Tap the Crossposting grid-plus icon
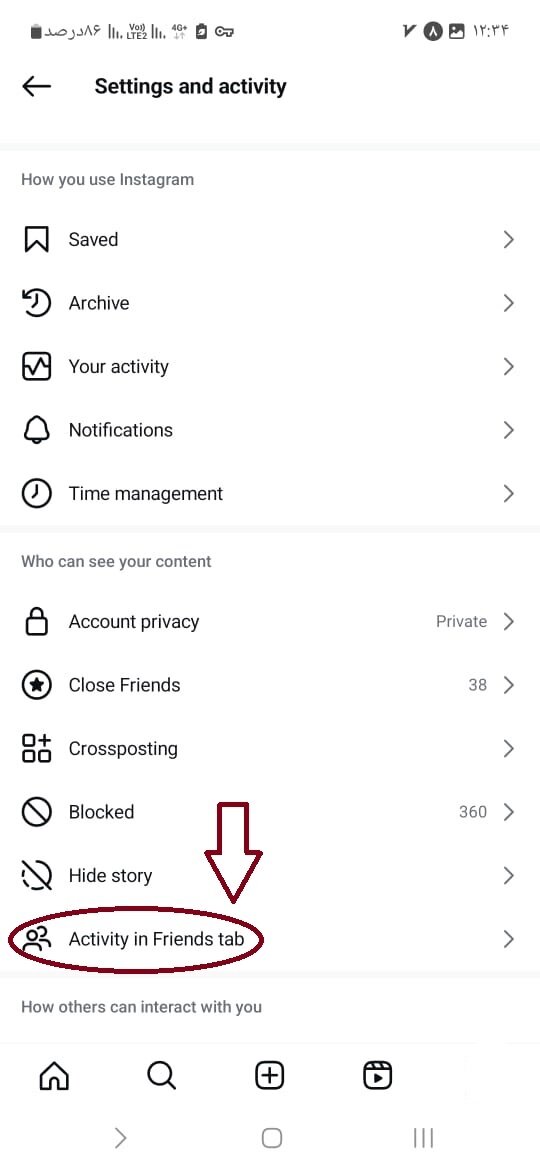Viewport: 540px width, 1170px height. (x=37, y=748)
